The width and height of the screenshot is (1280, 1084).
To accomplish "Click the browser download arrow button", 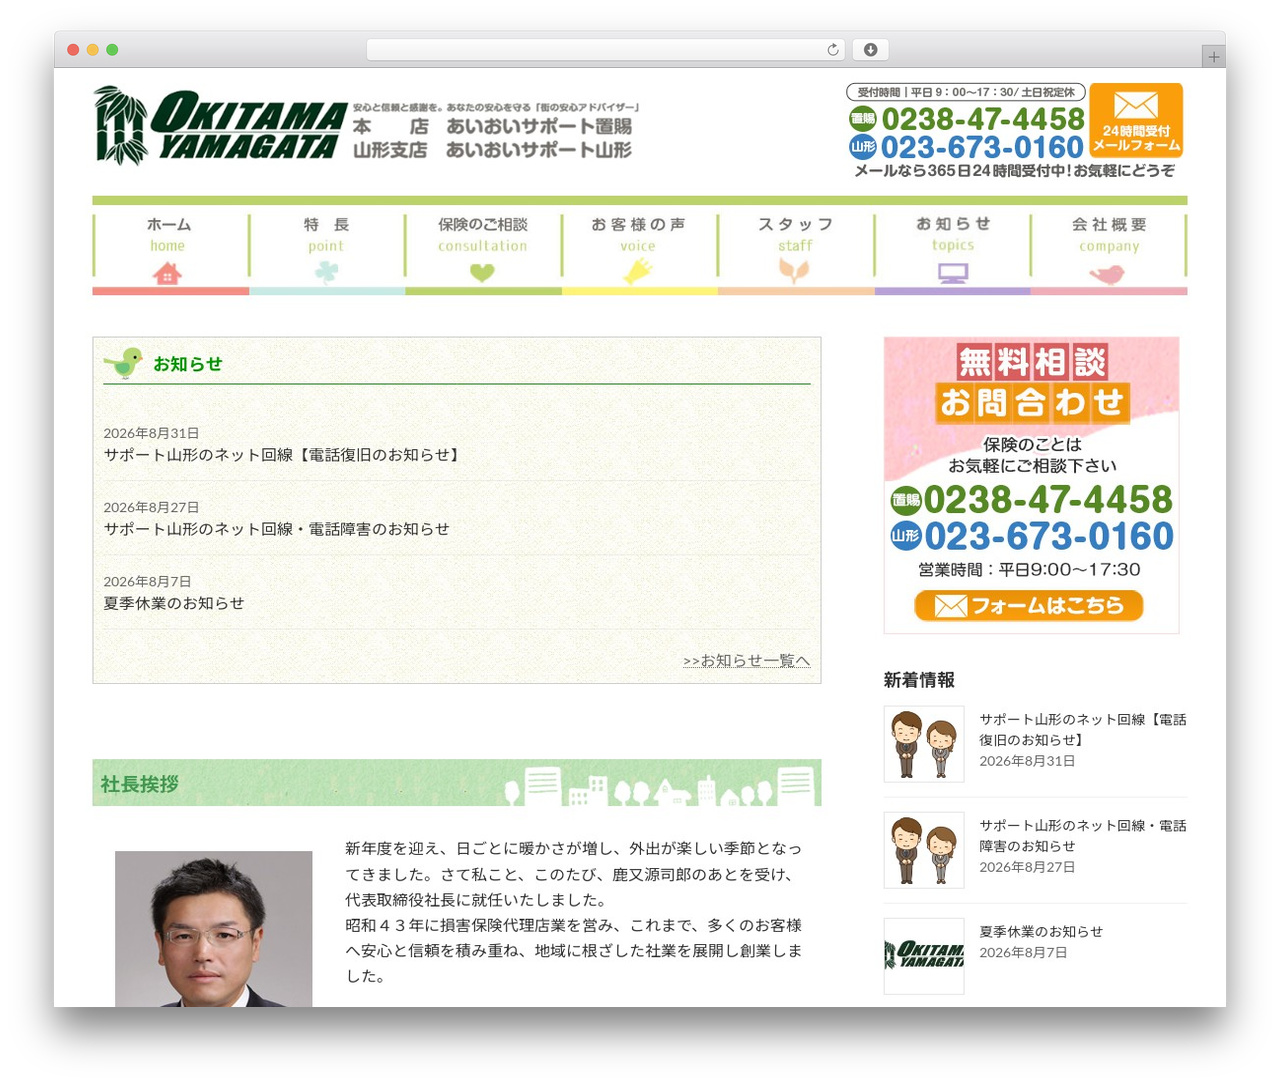I will point(871,50).
